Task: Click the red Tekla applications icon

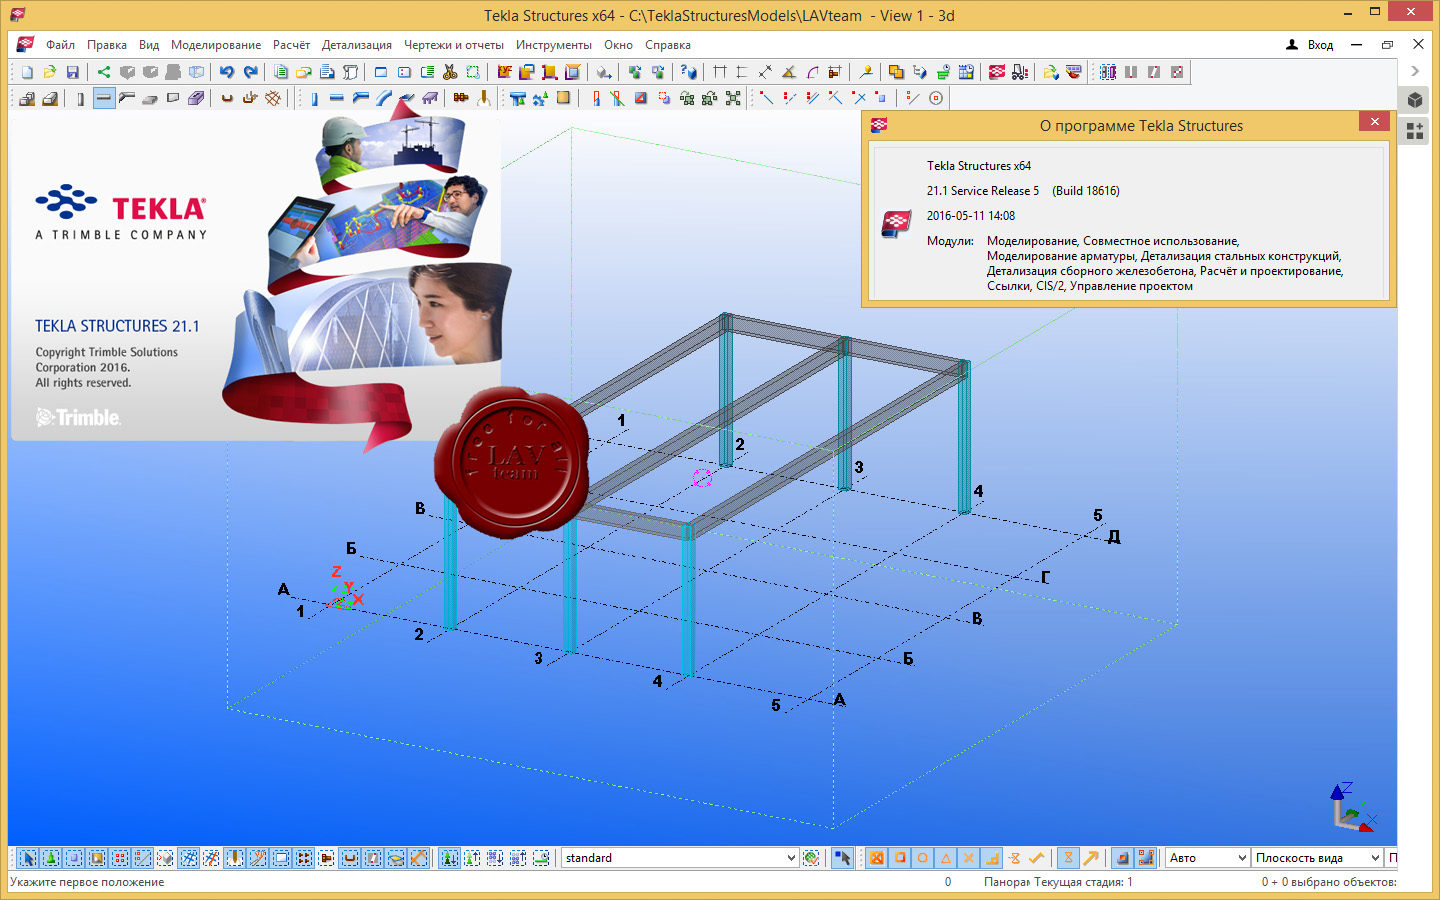Action: point(997,72)
